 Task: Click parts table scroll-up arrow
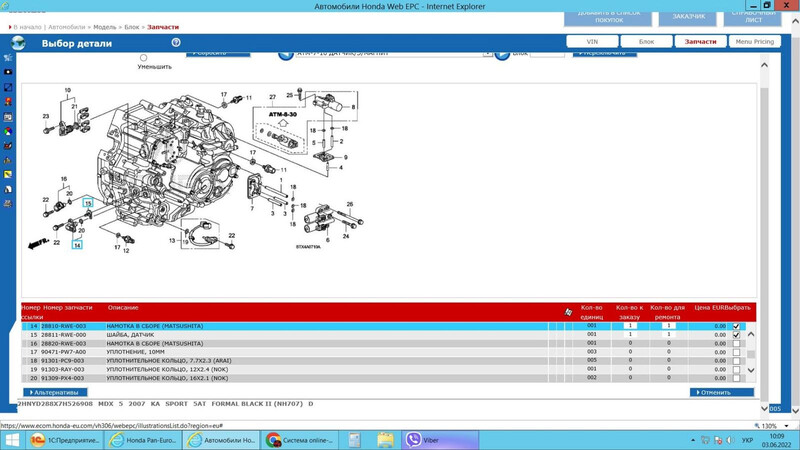(x=751, y=335)
